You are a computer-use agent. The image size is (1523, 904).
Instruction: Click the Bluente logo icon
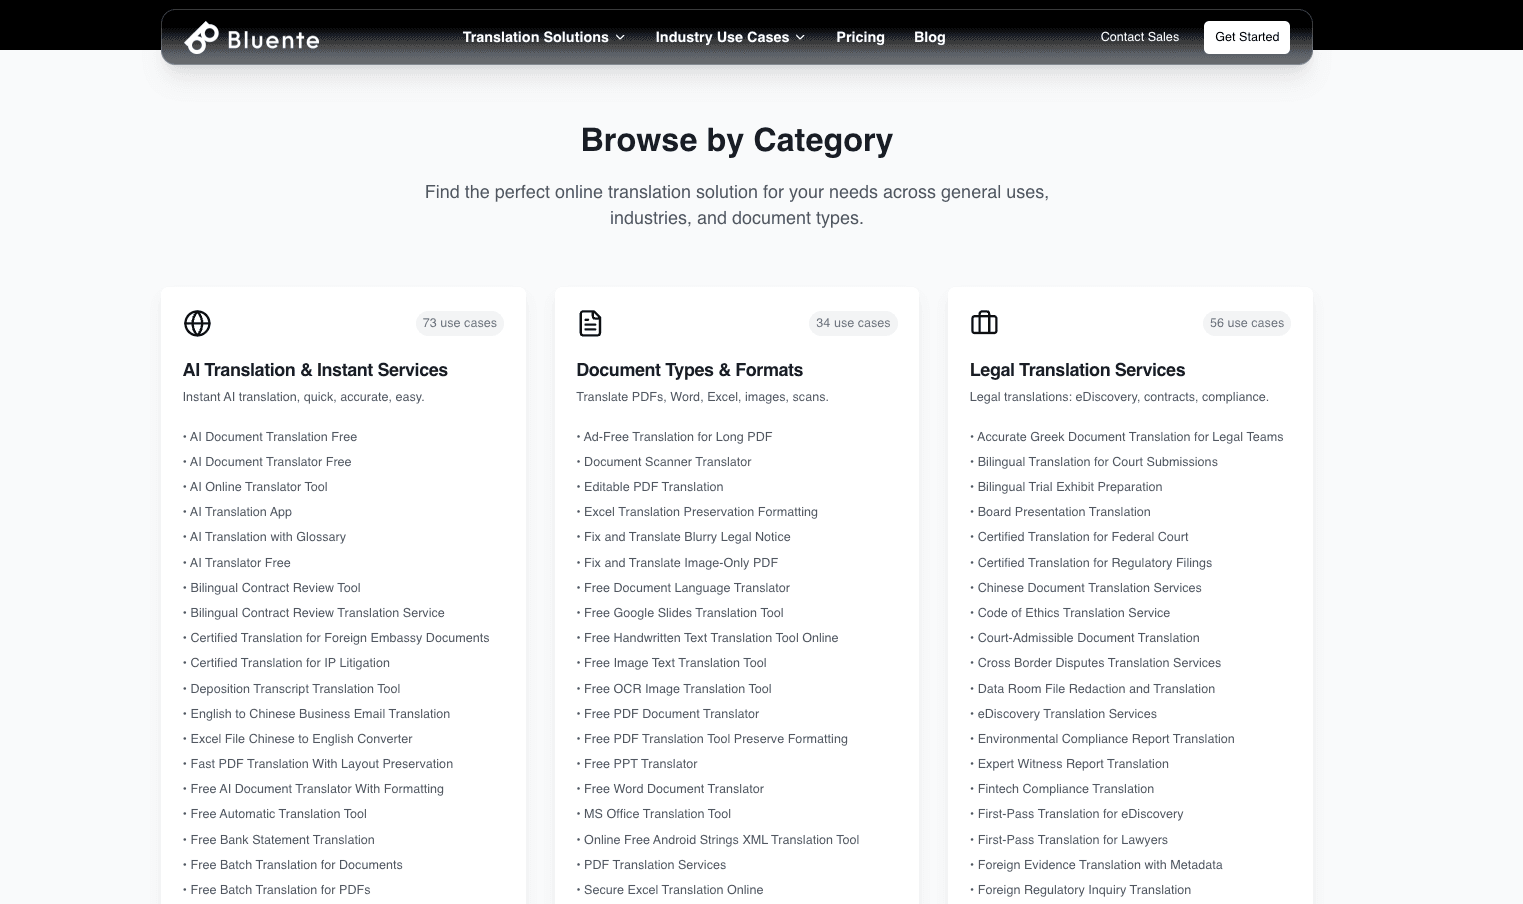tap(201, 38)
